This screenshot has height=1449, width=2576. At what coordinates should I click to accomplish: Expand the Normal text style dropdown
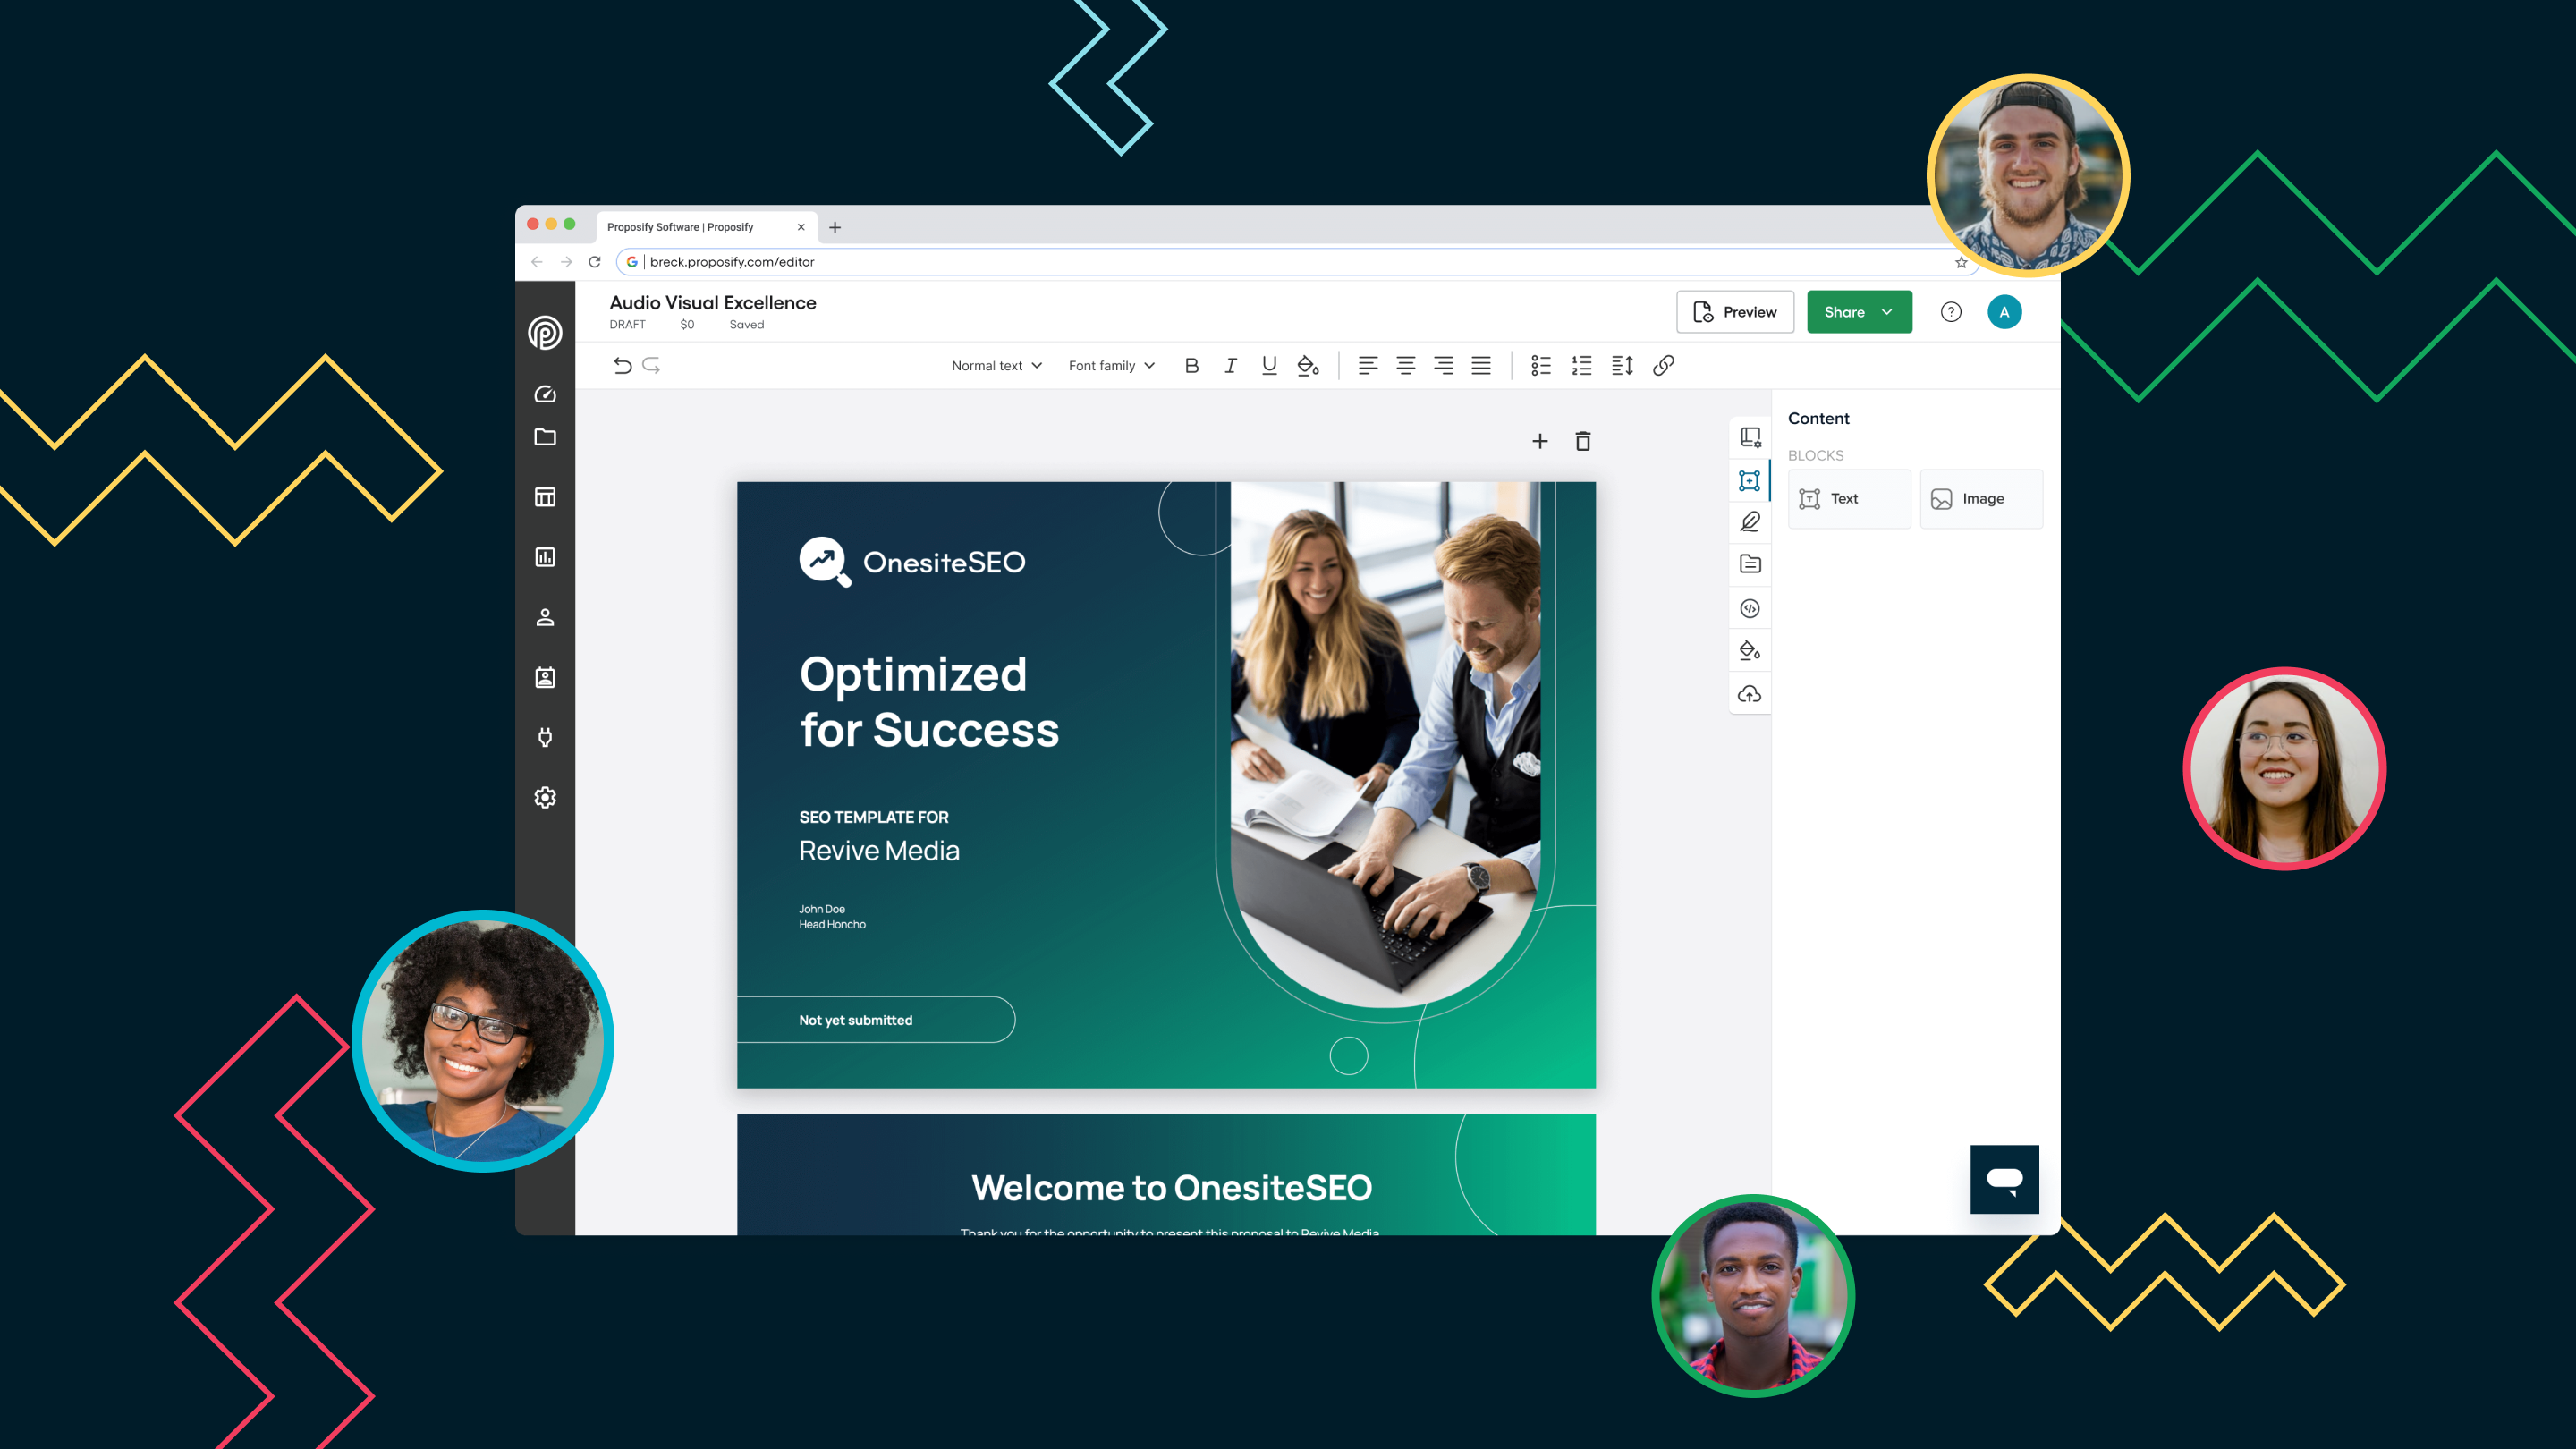(996, 365)
